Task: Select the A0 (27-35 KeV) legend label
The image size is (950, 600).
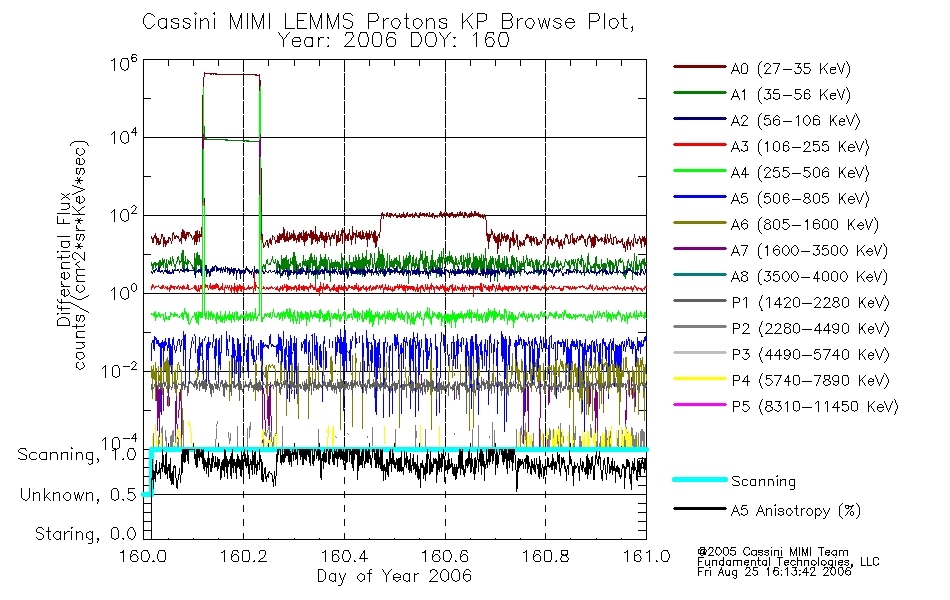Action: 791,68
